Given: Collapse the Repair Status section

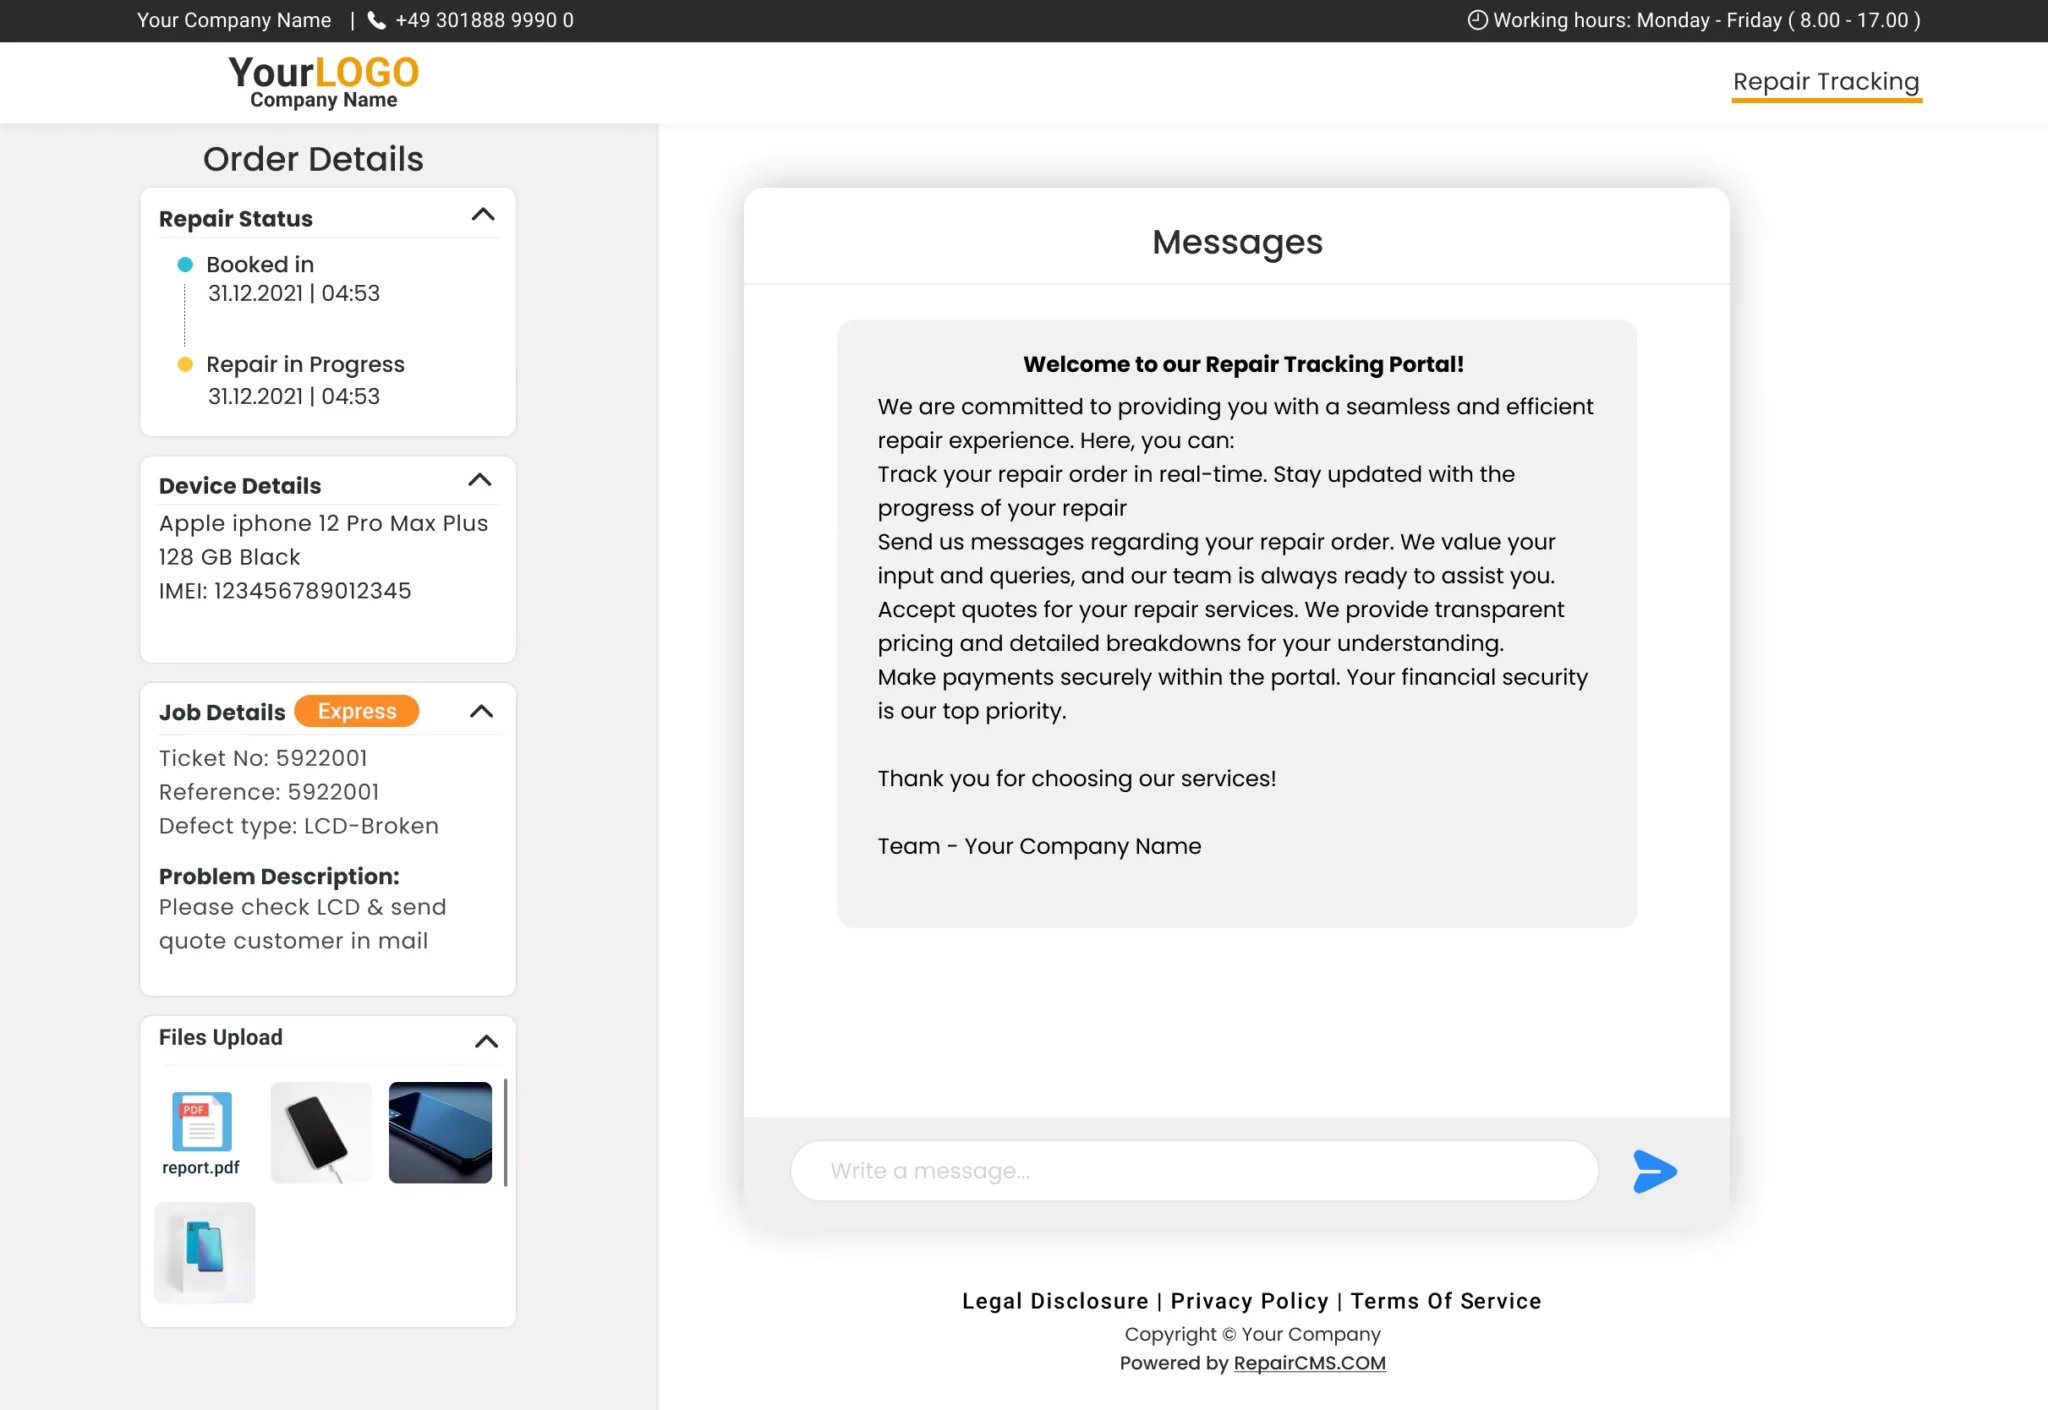Looking at the screenshot, I should pos(483,215).
